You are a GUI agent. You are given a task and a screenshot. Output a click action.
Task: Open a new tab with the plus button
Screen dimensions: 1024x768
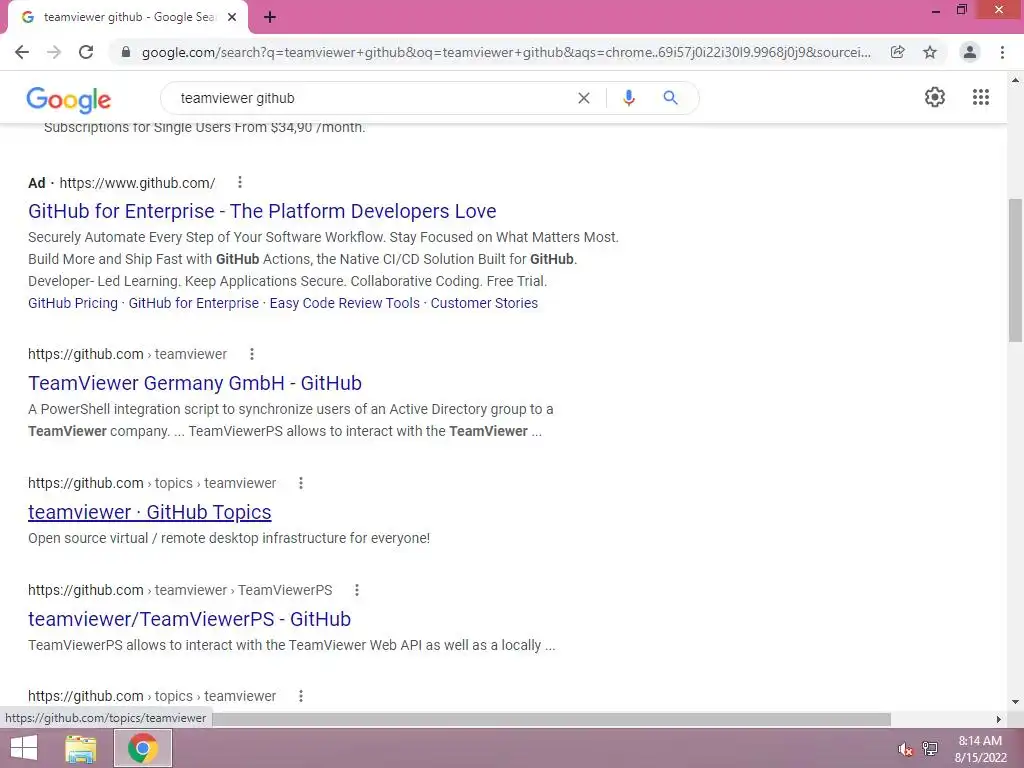pos(270,17)
